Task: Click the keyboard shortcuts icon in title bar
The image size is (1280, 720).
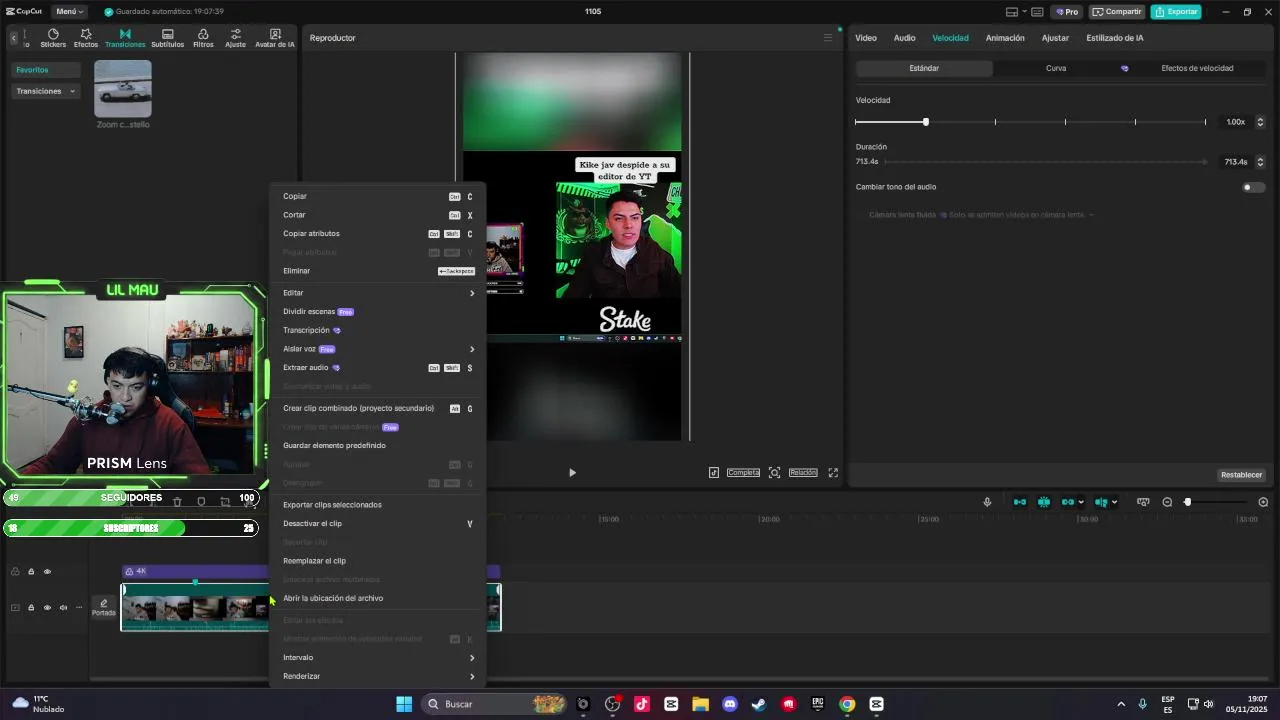Action: [1037, 12]
